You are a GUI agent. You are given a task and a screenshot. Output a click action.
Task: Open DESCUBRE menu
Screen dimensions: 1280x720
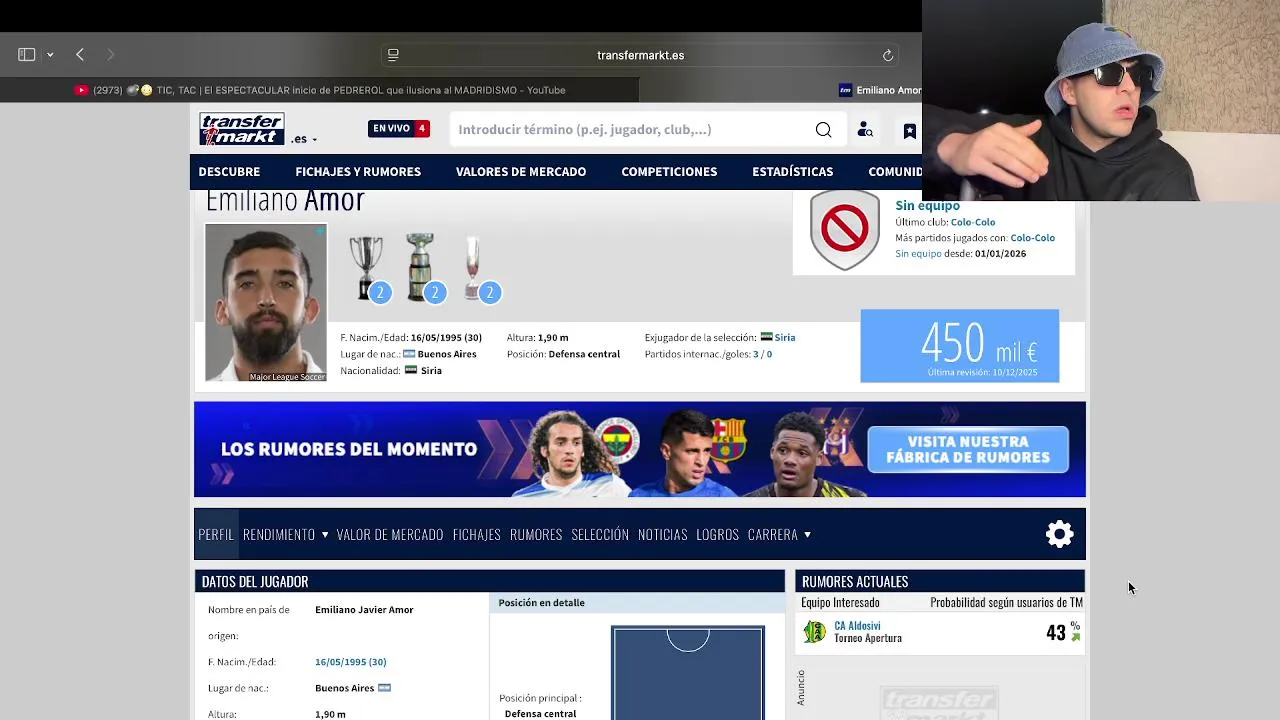[x=229, y=172]
